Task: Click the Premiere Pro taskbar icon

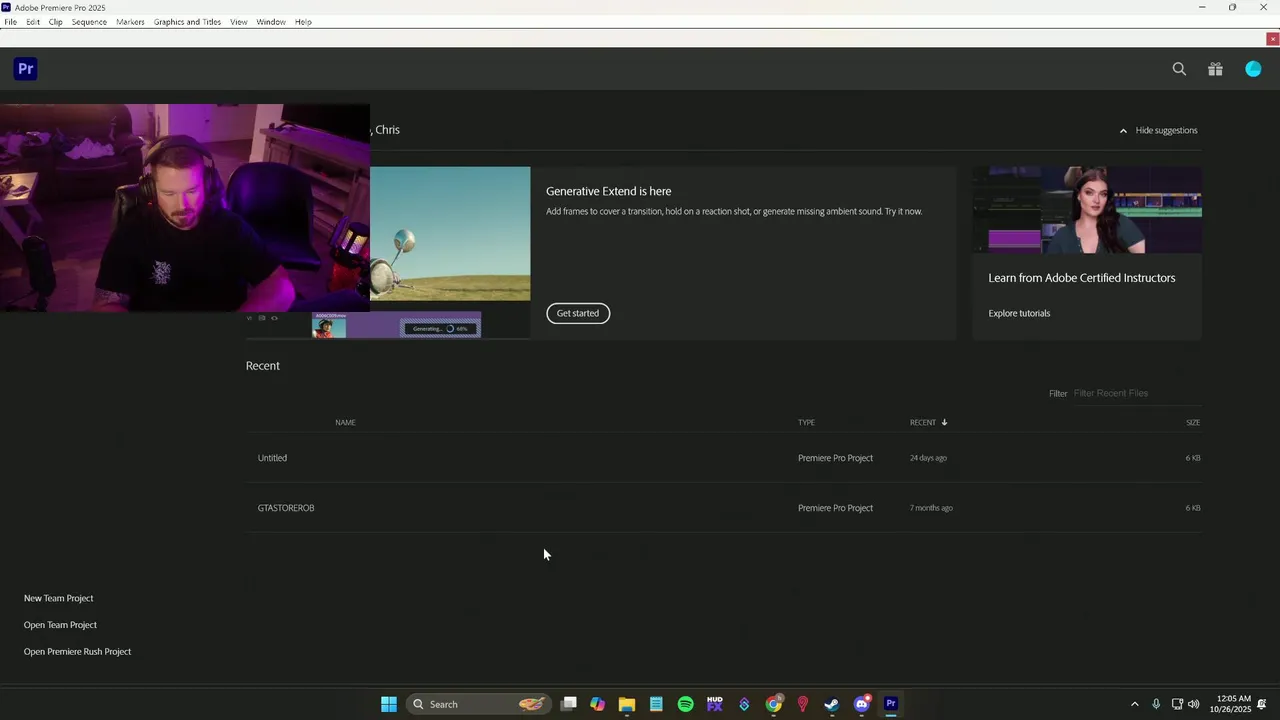Action: coord(890,704)
